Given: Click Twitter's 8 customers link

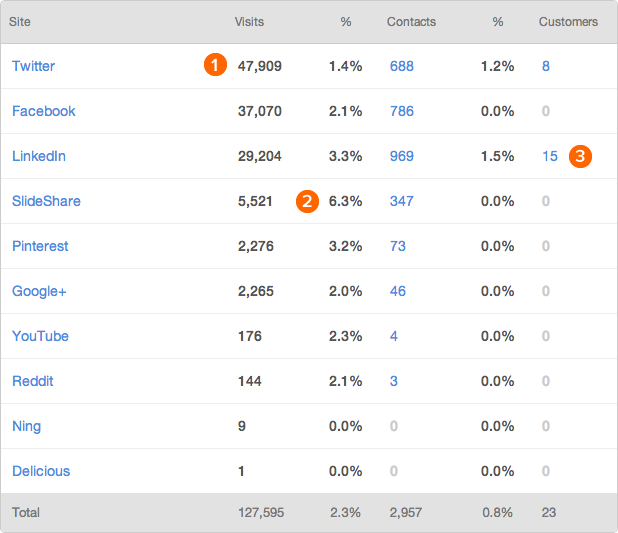Looking at the screenshot, I should click(x=546, y=66).
